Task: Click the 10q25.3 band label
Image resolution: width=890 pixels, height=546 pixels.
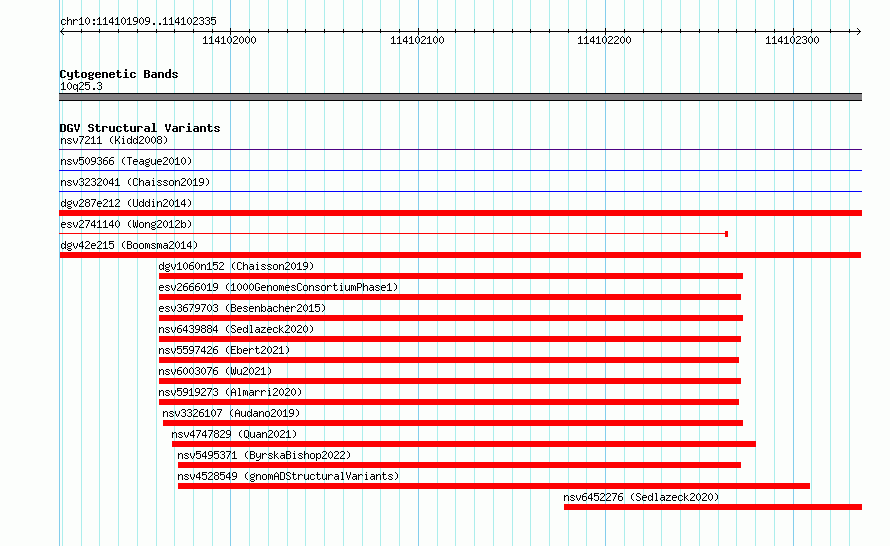Action: coord(81,86)
